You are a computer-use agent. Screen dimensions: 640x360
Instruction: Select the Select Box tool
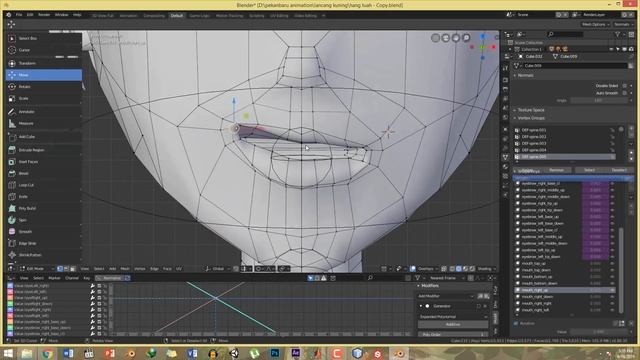[x=44, y=38]
